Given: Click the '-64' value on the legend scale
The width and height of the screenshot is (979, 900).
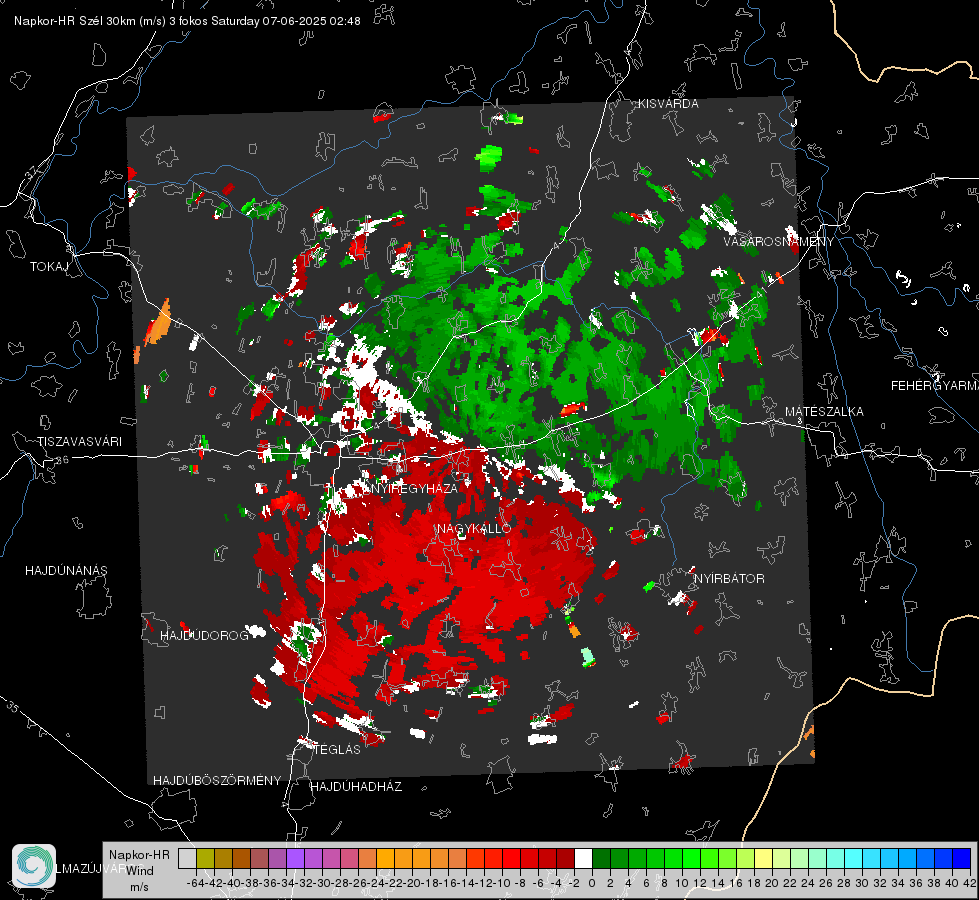Looking at the screenshot, I should coord(196,883).
